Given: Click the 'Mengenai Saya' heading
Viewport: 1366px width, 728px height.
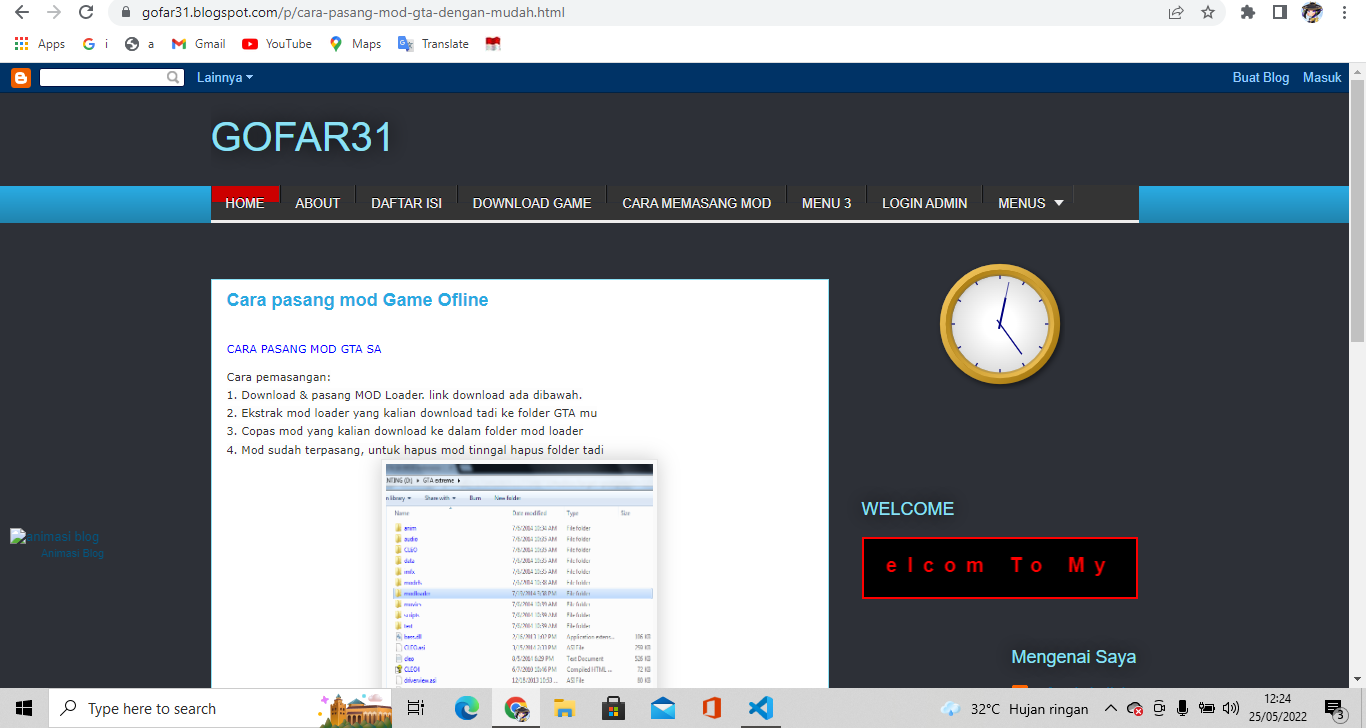Looking at the screenshot, I should (1073, 657).
